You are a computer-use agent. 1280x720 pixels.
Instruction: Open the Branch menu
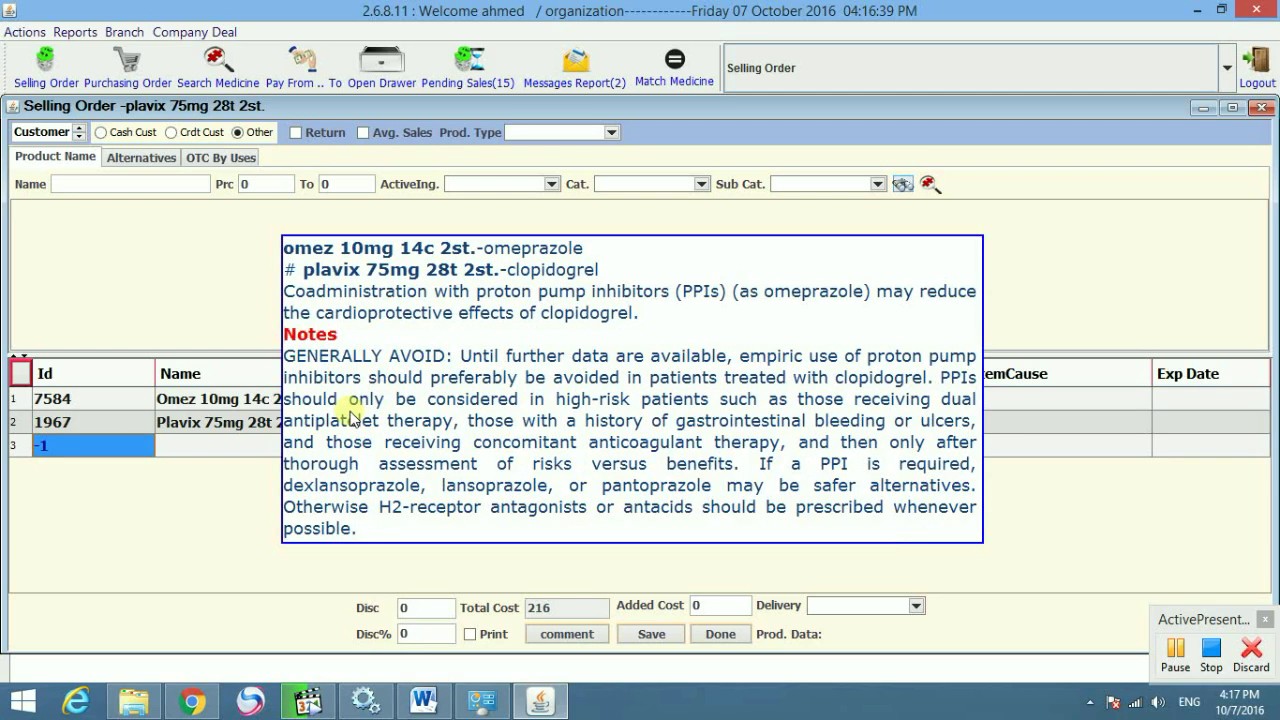(x=123, y=32)
